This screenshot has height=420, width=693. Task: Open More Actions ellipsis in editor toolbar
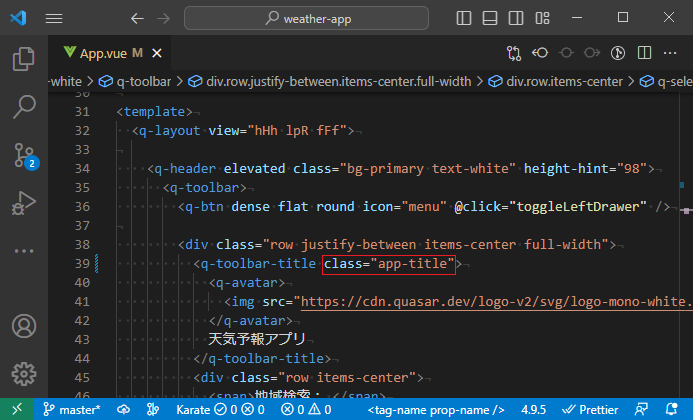tap(670, 53)
